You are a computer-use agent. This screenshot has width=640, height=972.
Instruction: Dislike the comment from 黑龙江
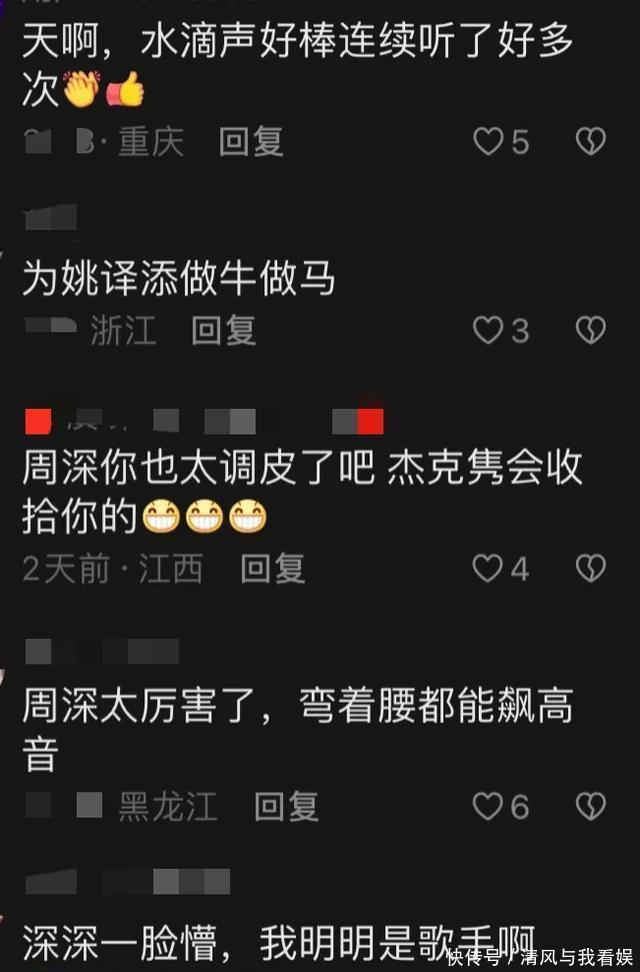pyautogui.click(x=590, y=806)
